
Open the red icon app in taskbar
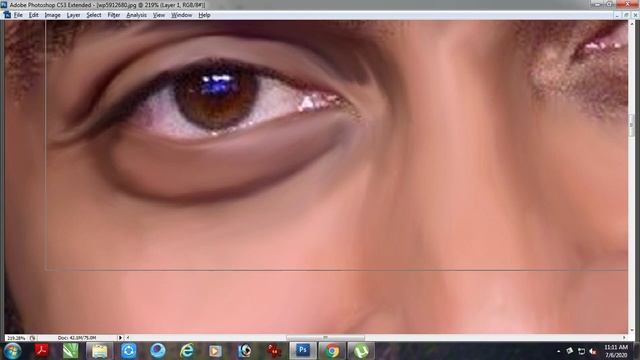click(274, 351)
